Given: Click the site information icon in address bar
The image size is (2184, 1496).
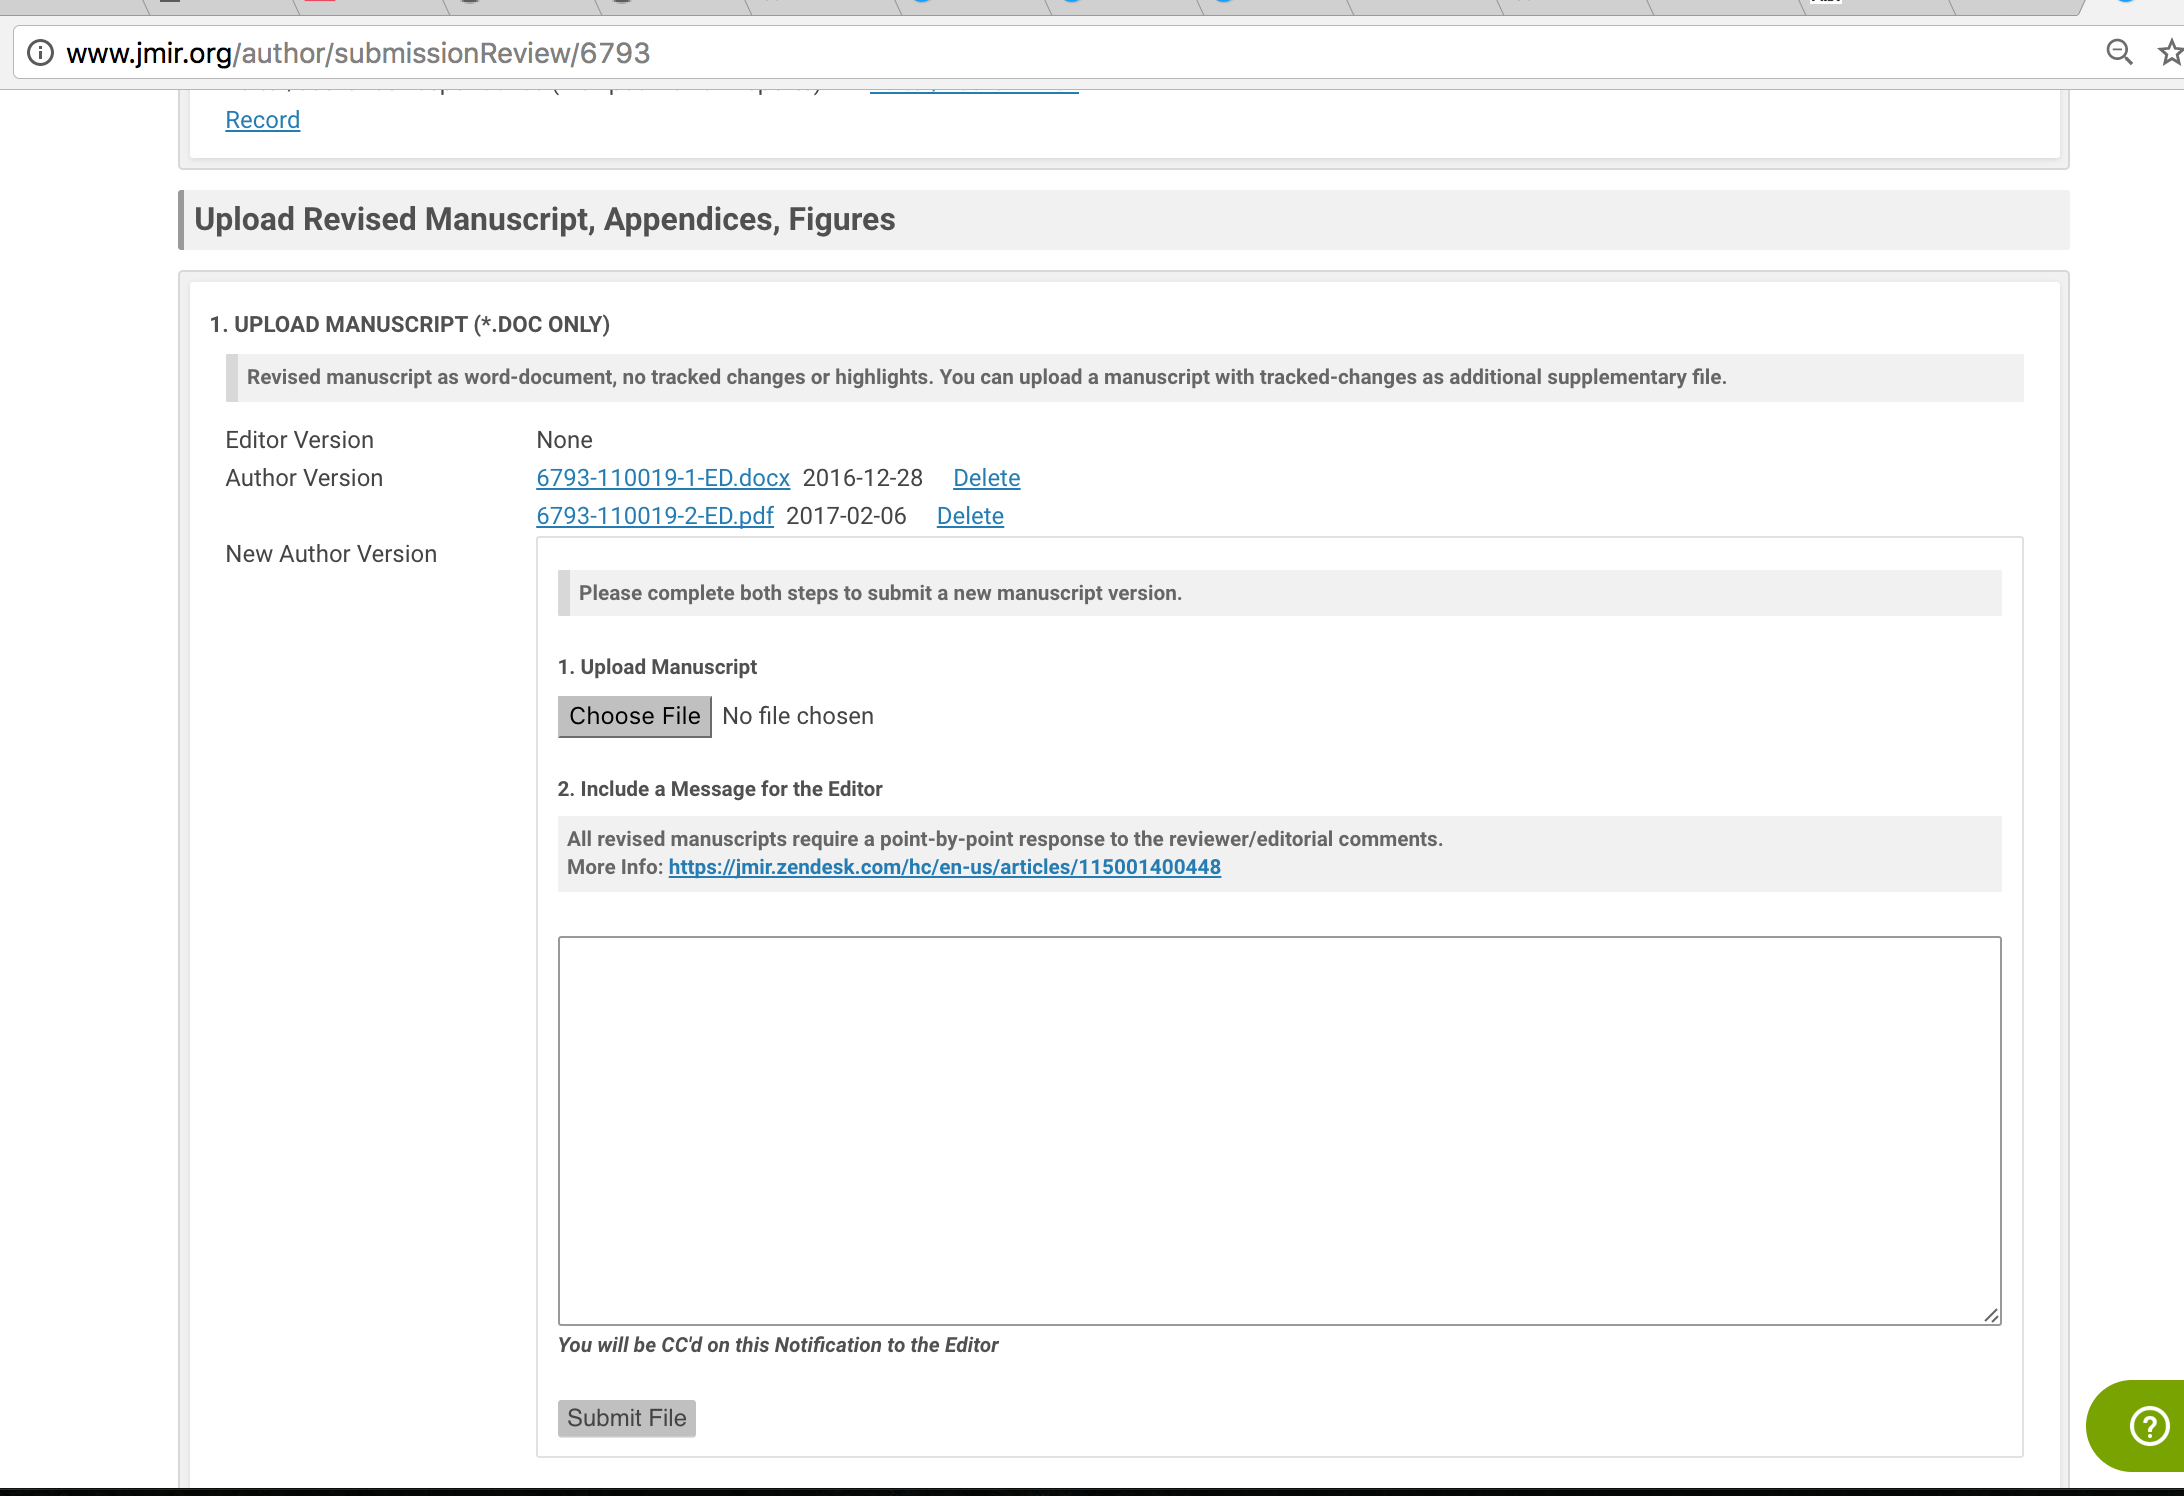Looking at the screenshot, I should coord(40,53).
